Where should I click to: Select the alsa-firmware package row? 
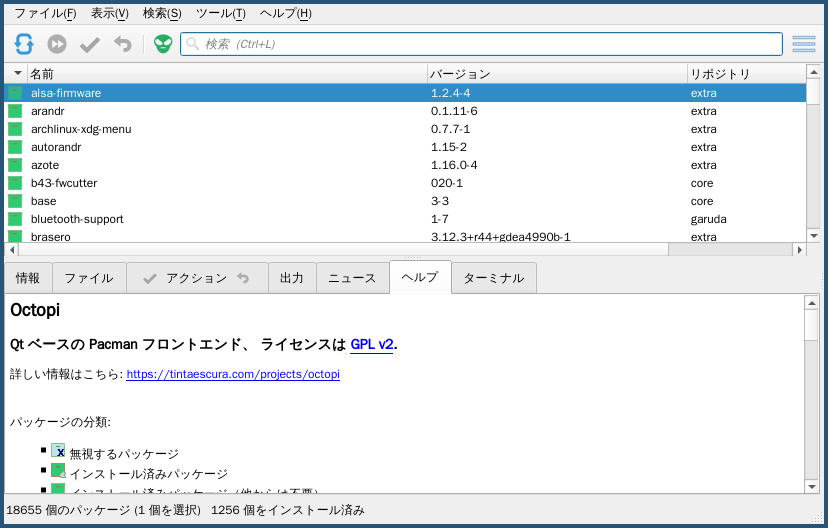(406, 93)
